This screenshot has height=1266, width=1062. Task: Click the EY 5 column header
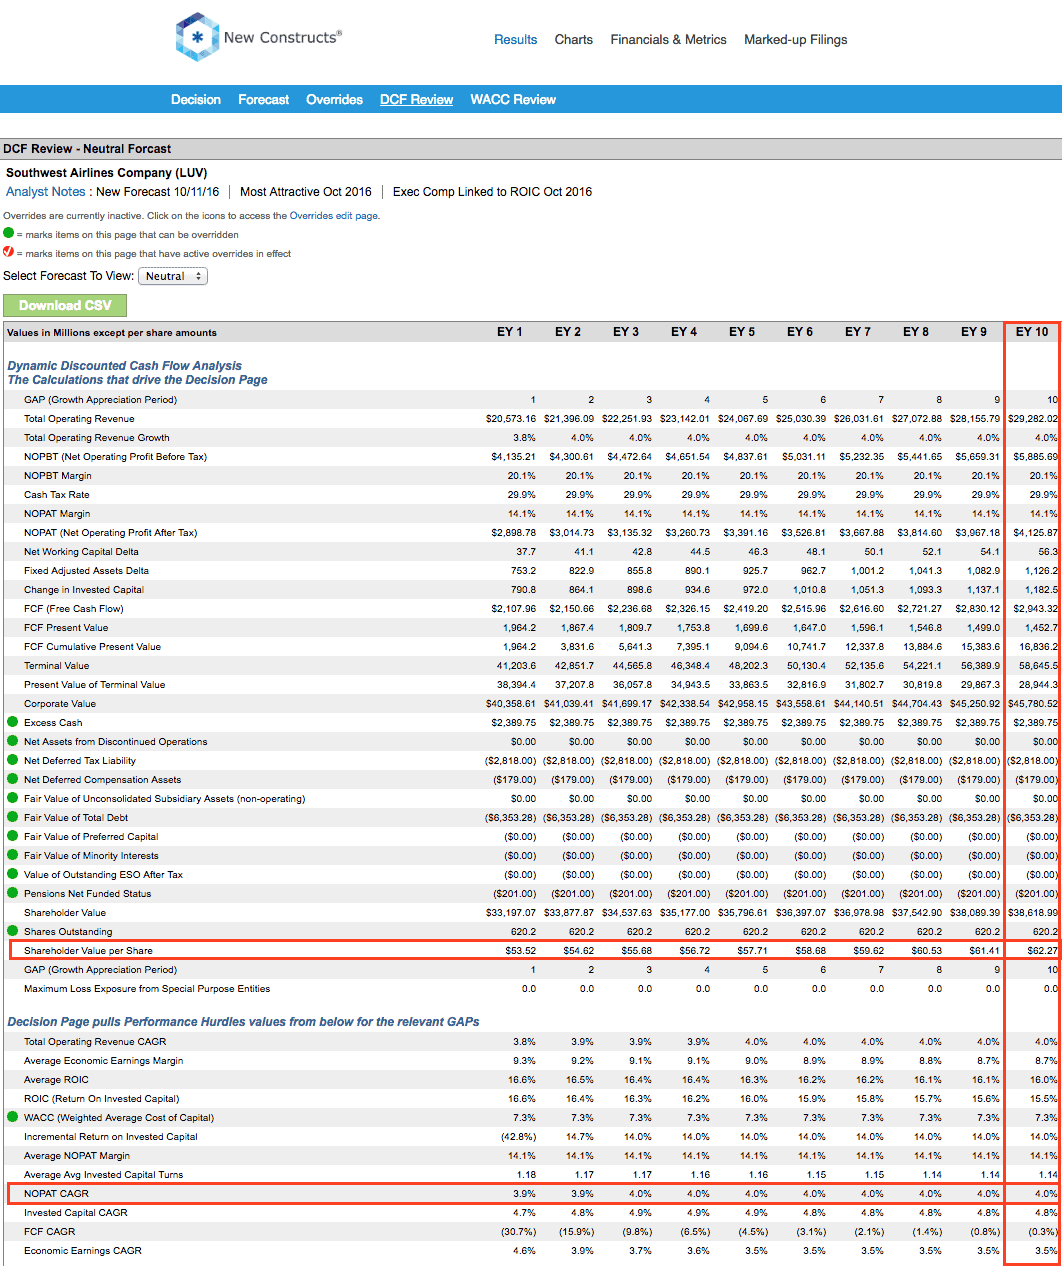(x=742, y=332)
